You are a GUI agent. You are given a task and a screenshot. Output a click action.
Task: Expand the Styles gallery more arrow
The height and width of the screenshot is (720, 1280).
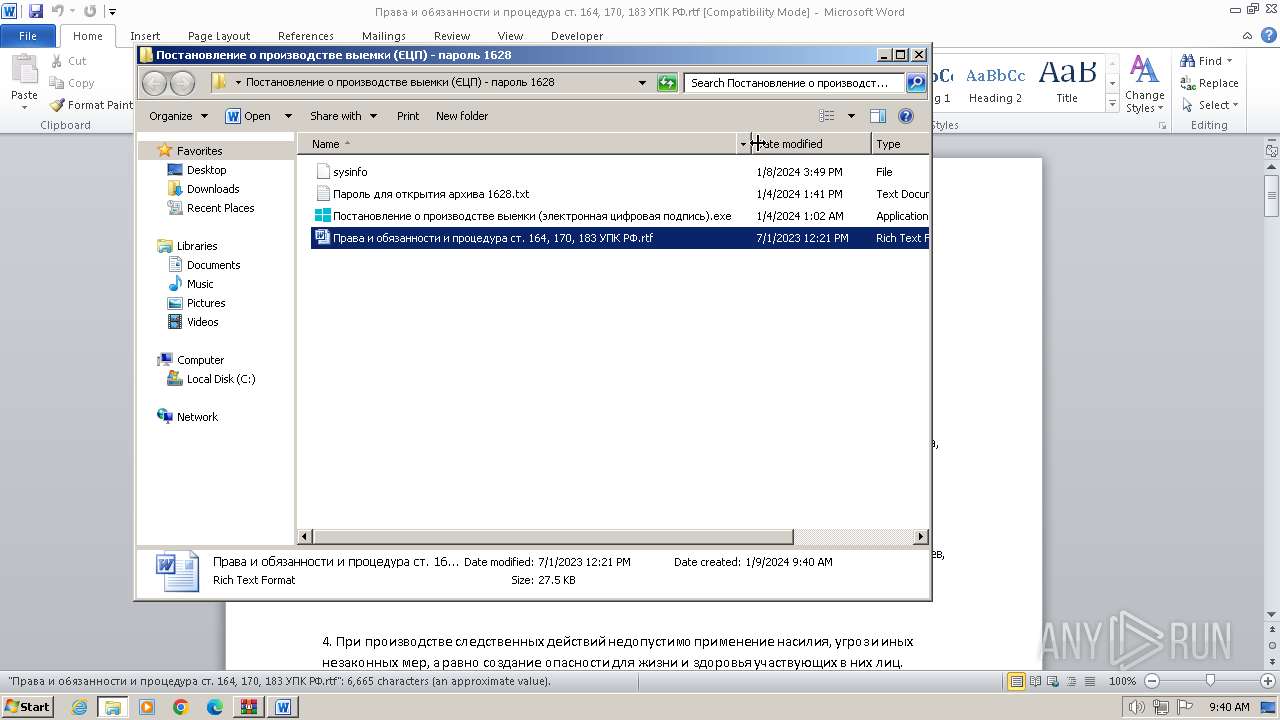click(1112, 104)
